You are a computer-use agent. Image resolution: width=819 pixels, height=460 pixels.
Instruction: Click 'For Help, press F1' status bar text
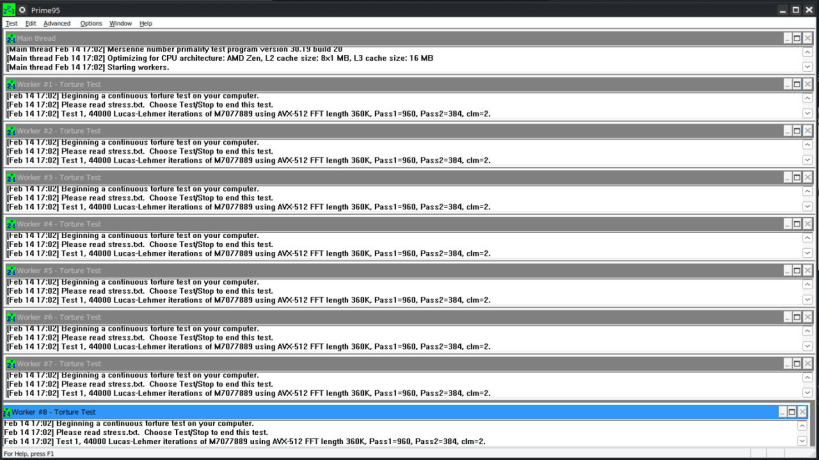click(x=29, y=454)
